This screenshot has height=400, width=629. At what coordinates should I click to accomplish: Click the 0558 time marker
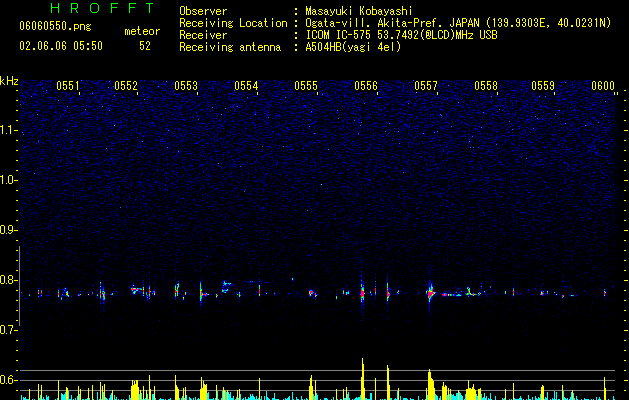[486, 86]
